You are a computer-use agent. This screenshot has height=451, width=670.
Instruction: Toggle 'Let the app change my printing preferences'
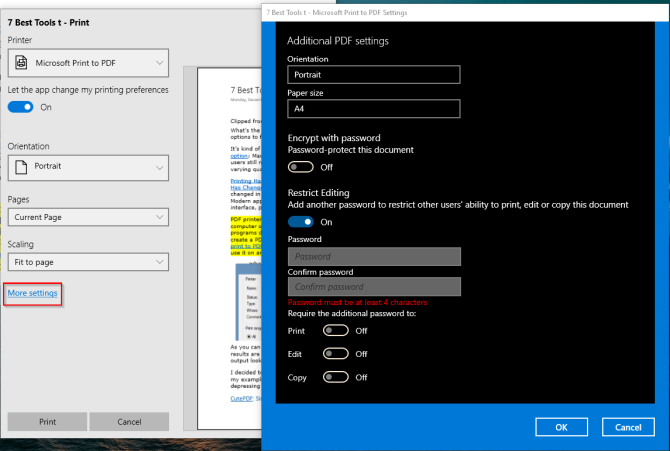[20, 107]
